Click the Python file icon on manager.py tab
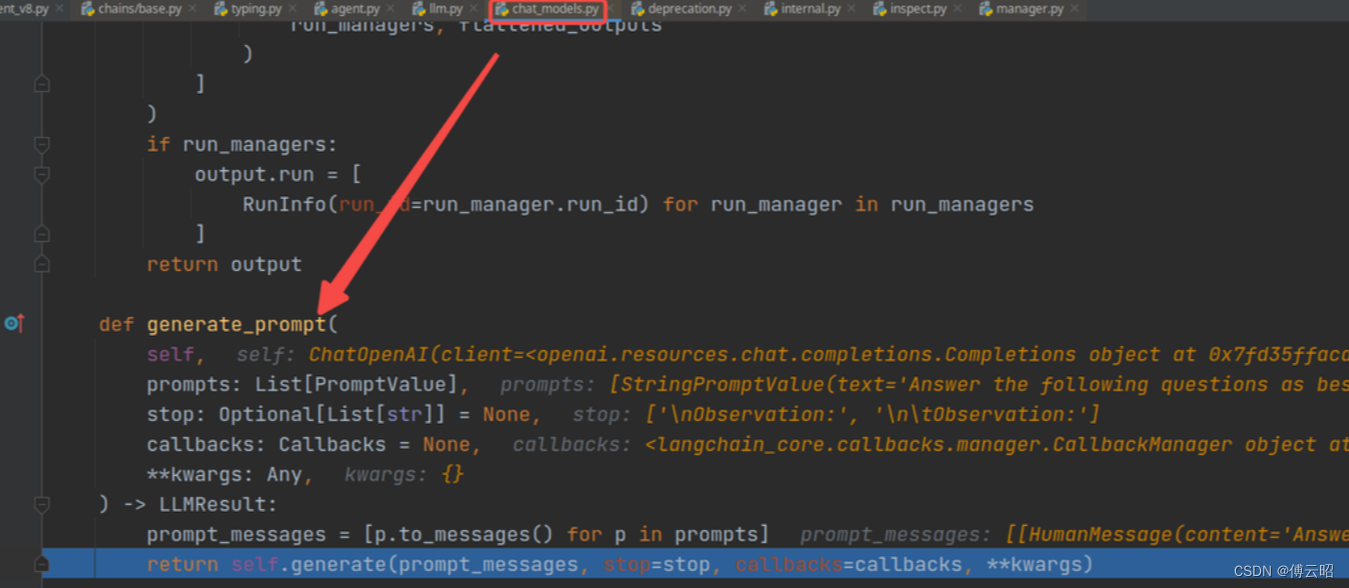 point(986,9)
